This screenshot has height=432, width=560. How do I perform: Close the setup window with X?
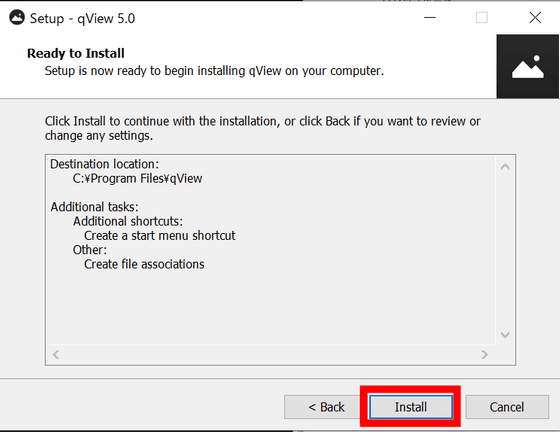click(x=535, y=17)
